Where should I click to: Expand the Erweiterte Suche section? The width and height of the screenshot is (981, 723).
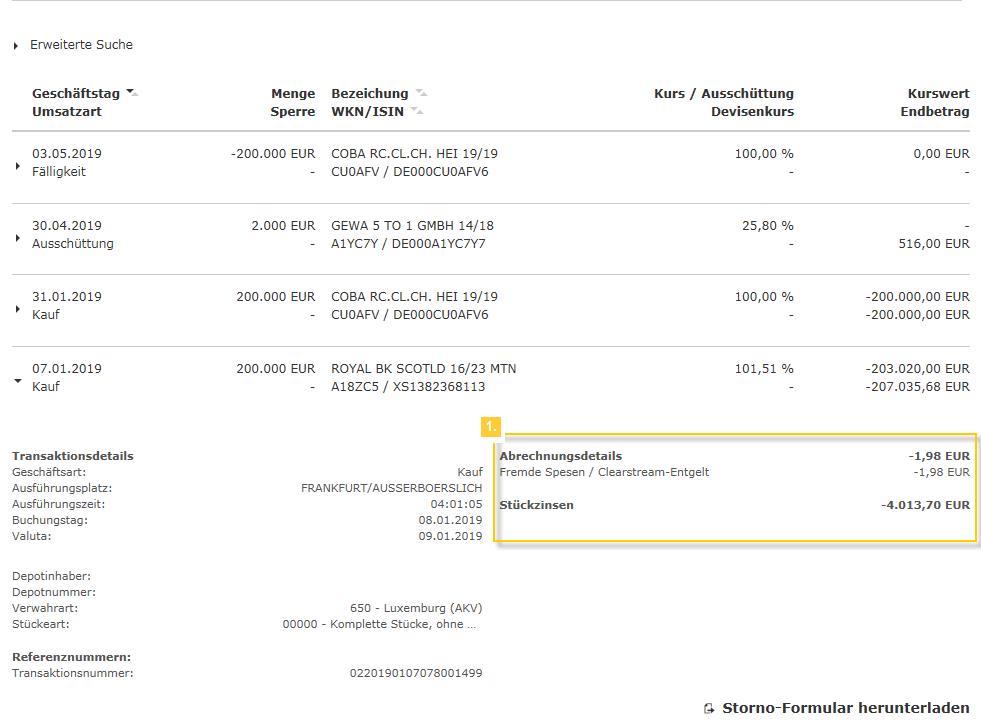pyautogui.click(x=16, y=46)
